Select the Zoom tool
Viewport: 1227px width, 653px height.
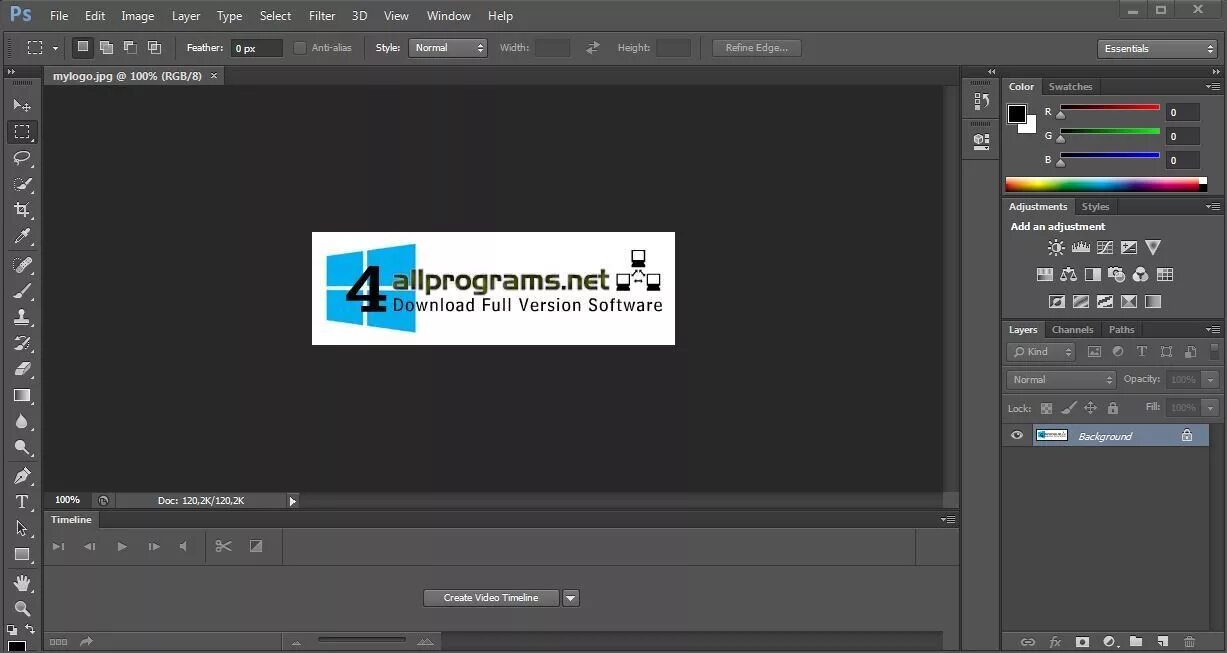click(23, 607)
